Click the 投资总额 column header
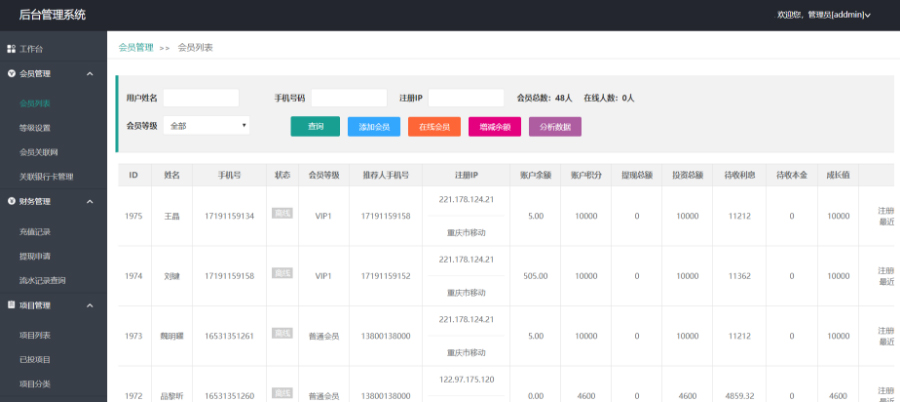 point(688,175)
